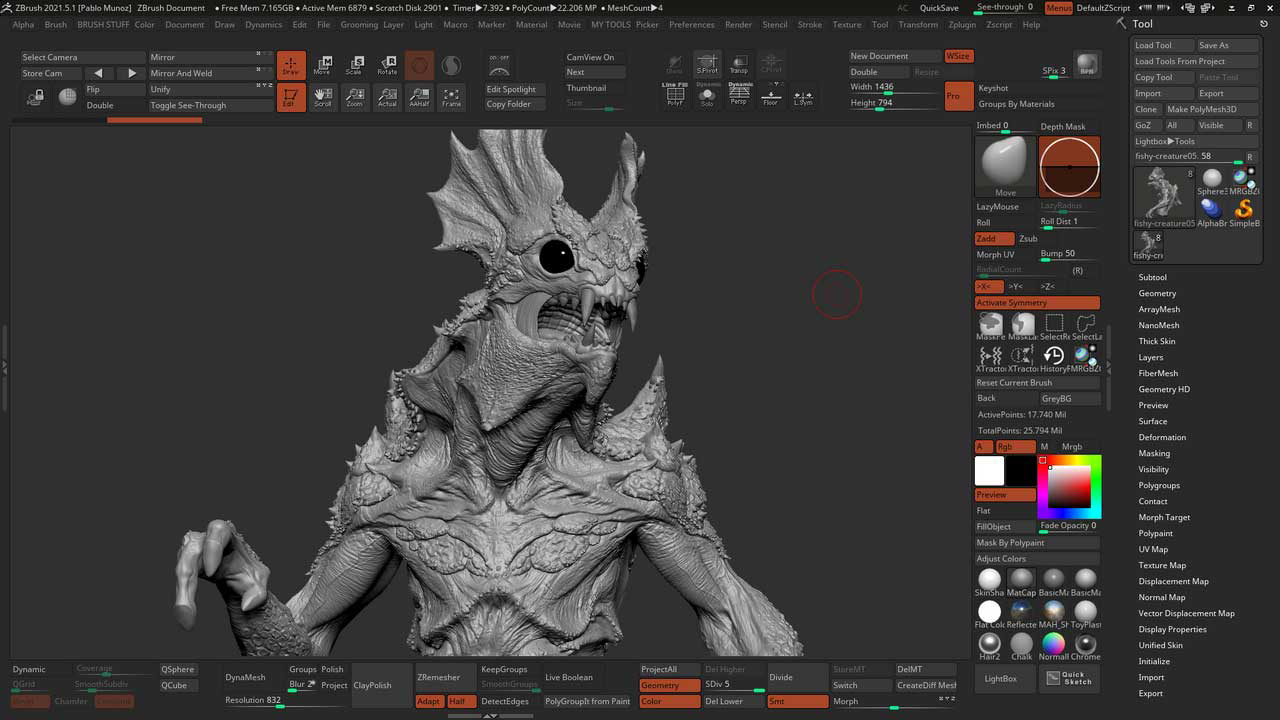The image size is (1280, 720).
Task: Expand the Geometry HD section
Action: 1164,389
